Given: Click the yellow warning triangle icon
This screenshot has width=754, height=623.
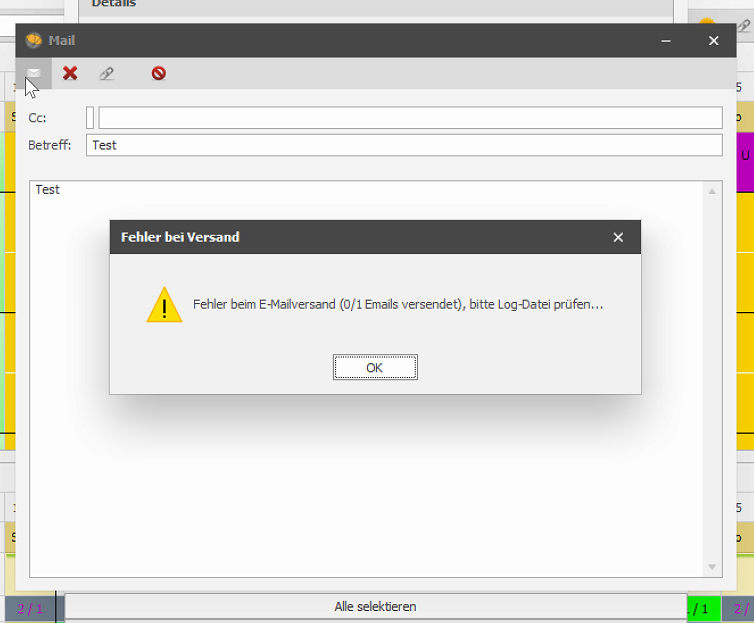Looking at the screenshot, I should [x=164, y=305].
